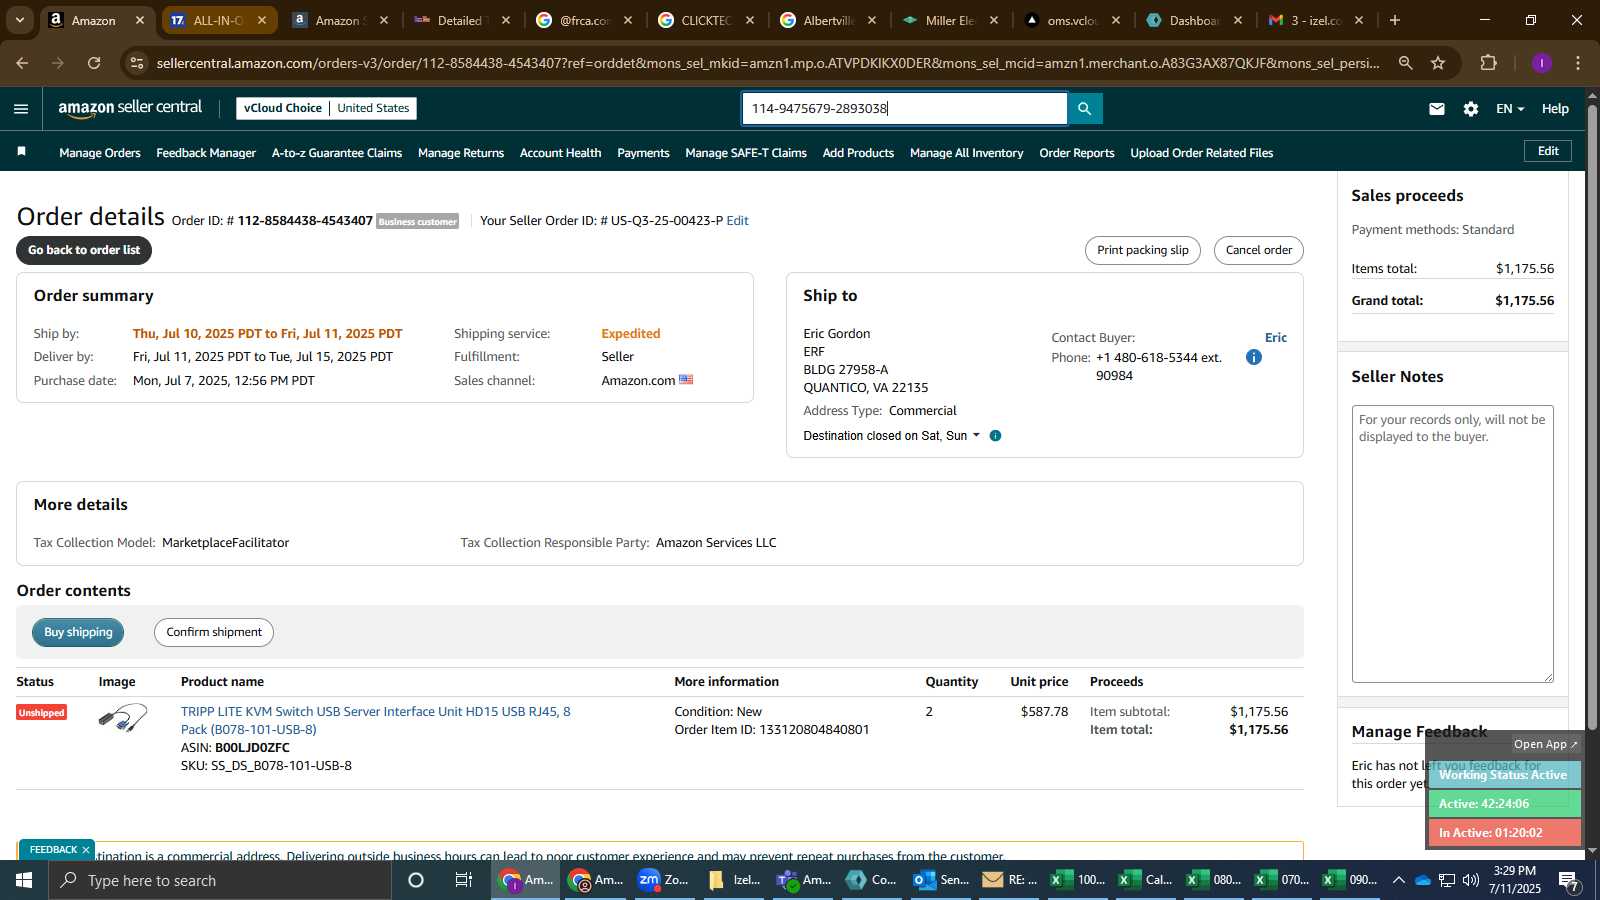The width and height of the screenshot is (1600, 900).
Task: Open Payments menu item
Action: tap(643, 153)
